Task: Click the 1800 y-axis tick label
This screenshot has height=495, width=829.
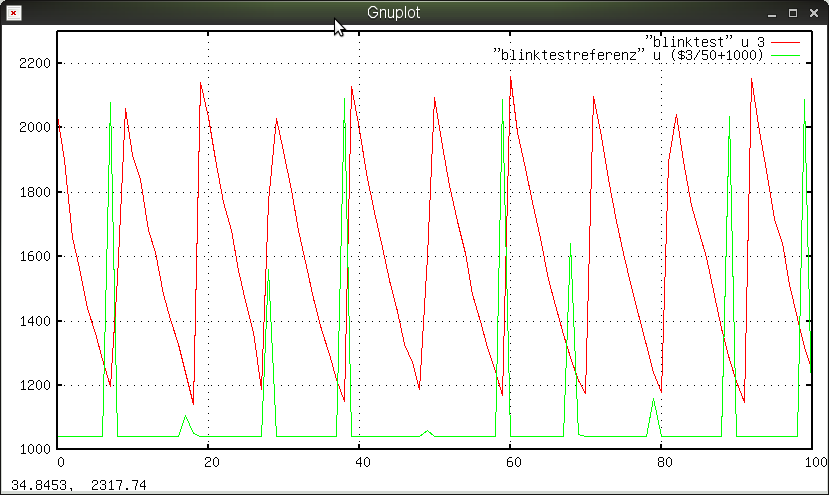Action: [x=35, y=192]
